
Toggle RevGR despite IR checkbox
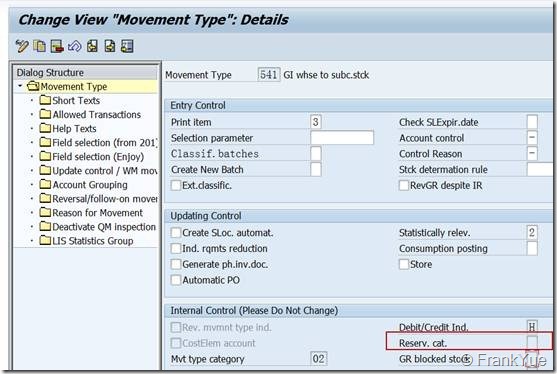click(404, 185)
